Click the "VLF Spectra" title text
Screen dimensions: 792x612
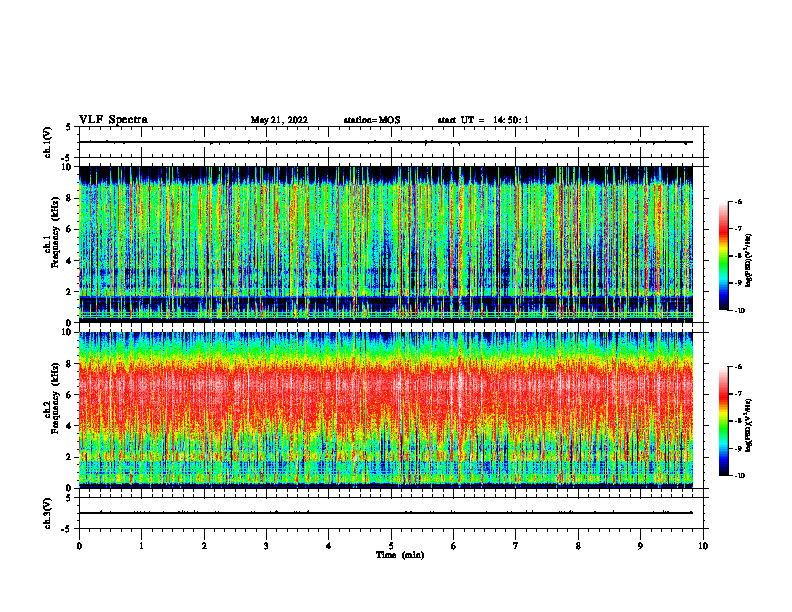tap(113, 120)
